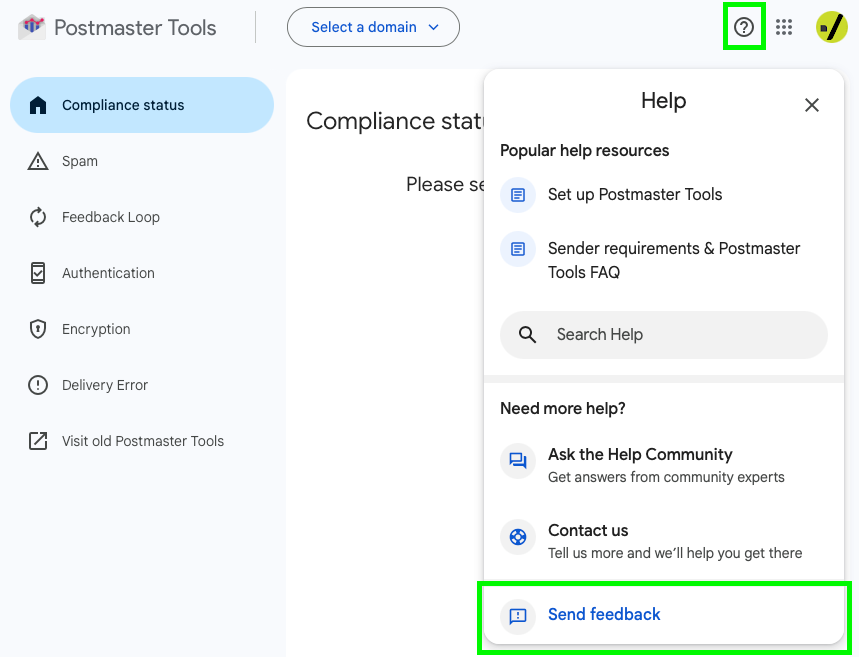
Task: Open Set up Postmaster Tools help article
Action: pos(635,196)
